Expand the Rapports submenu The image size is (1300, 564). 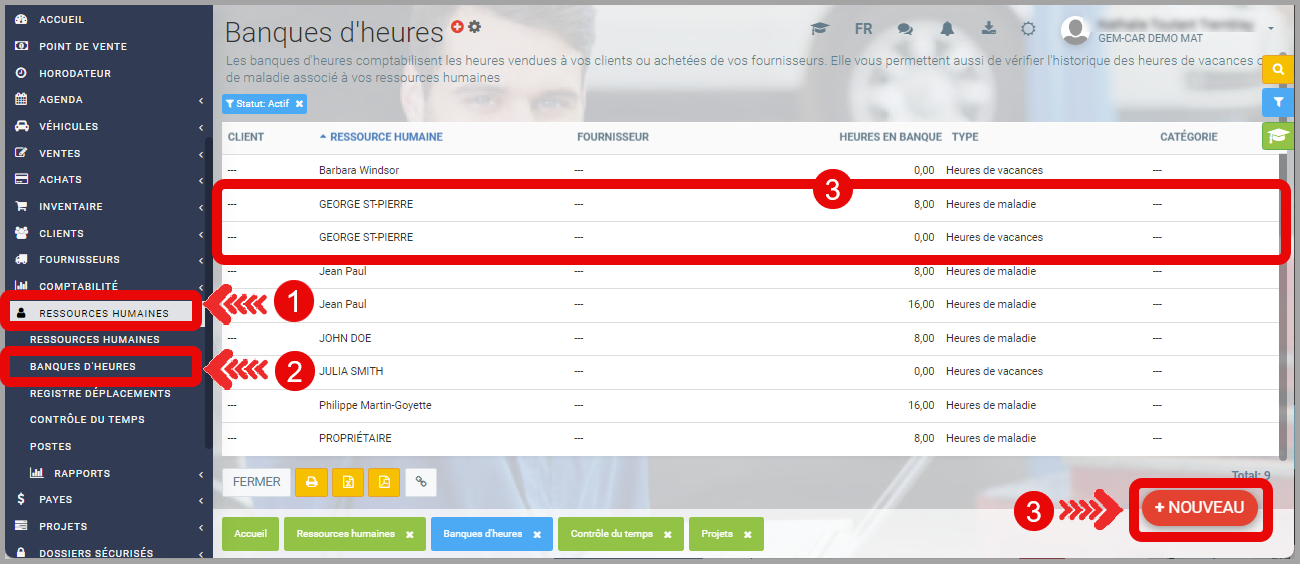(x=106, y=473)
